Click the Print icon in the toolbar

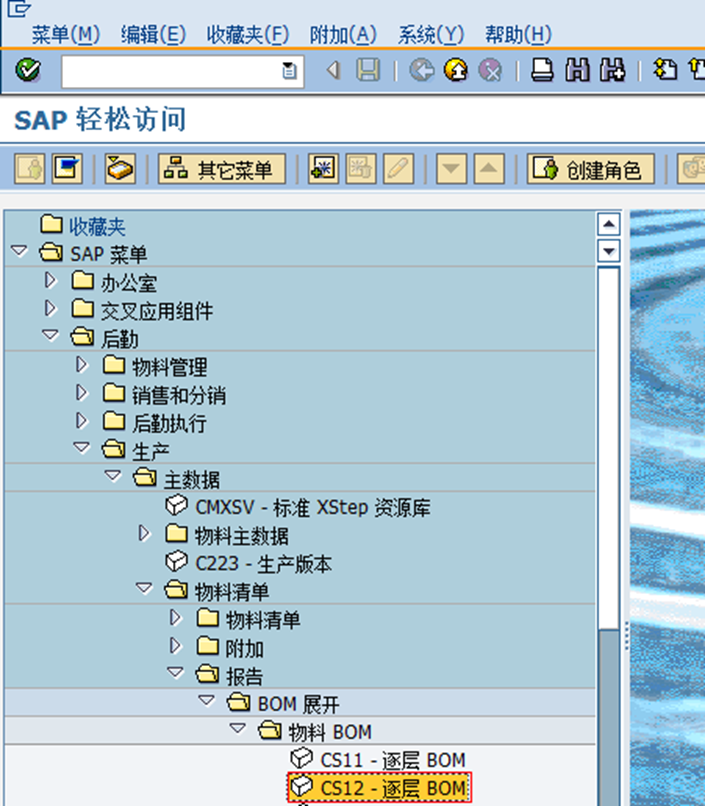542,70
